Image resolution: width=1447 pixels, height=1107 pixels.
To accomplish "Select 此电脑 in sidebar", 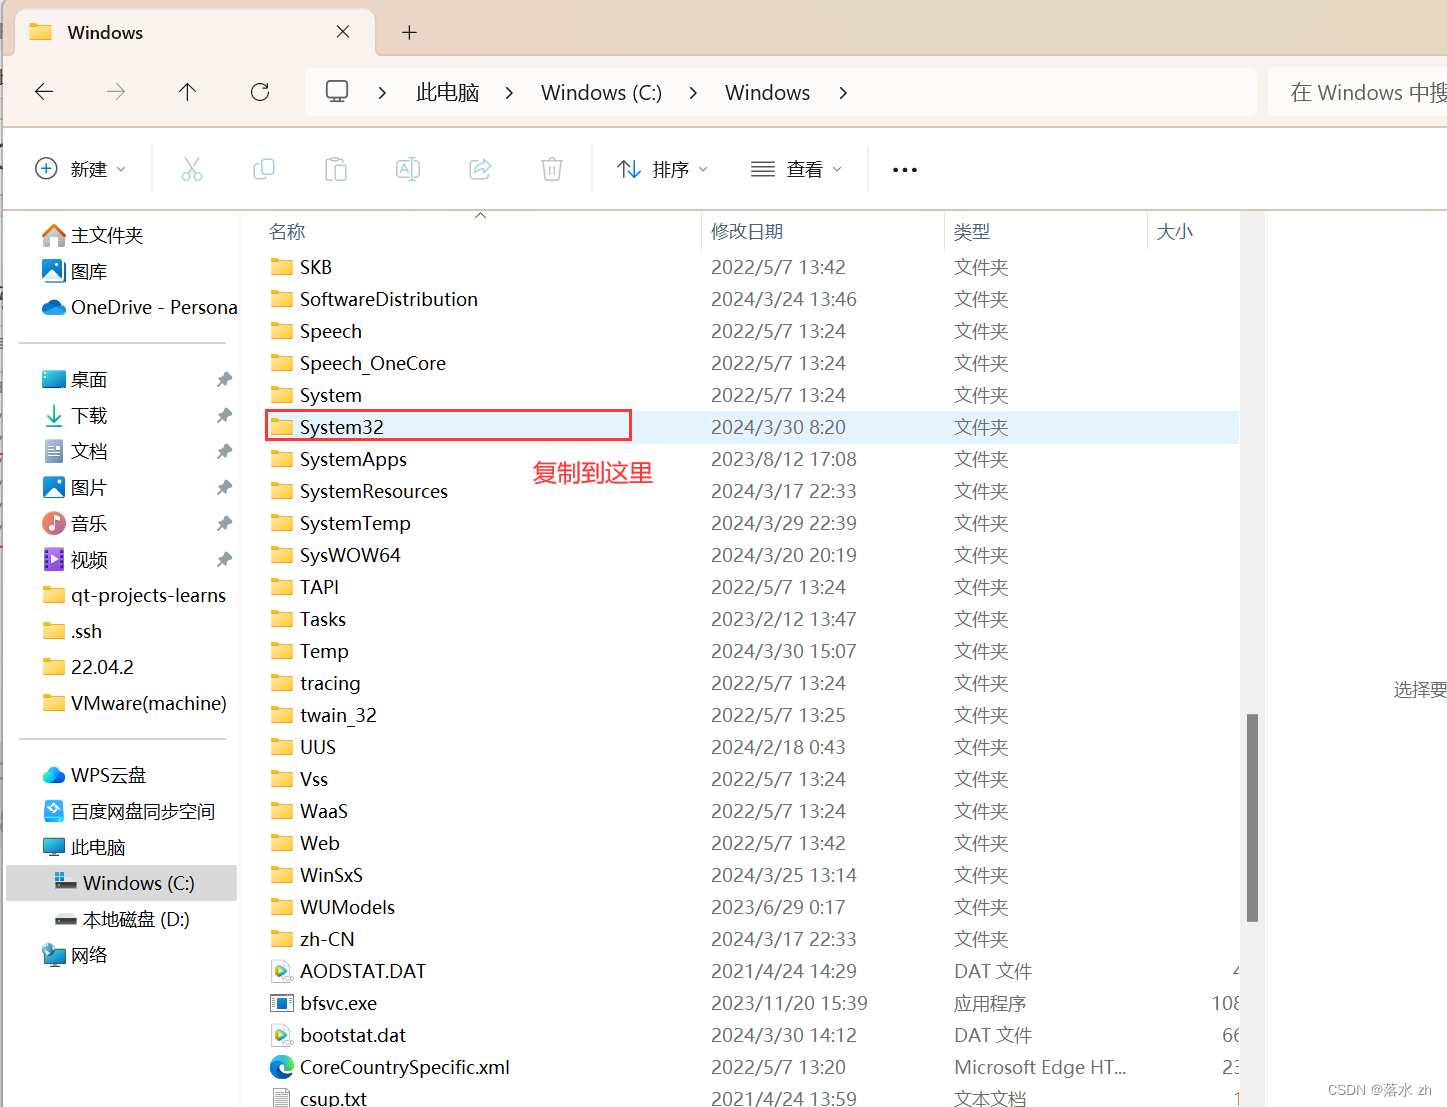I will (84, 847).
